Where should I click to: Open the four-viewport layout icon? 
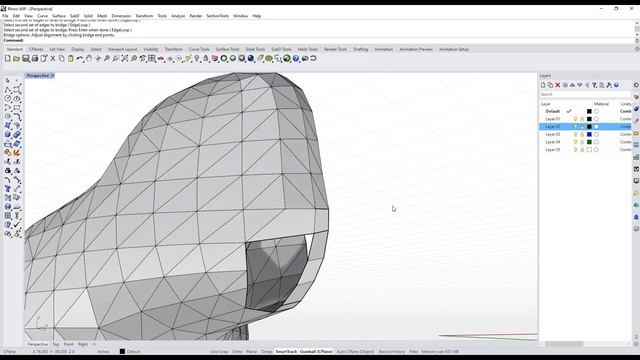[151, 59]
